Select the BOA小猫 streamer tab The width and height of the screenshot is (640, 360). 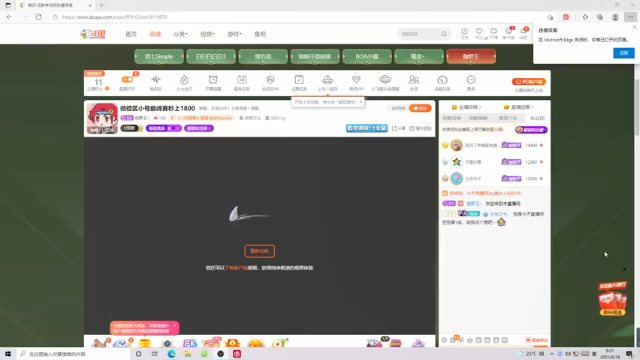click(x=367, y=56)
